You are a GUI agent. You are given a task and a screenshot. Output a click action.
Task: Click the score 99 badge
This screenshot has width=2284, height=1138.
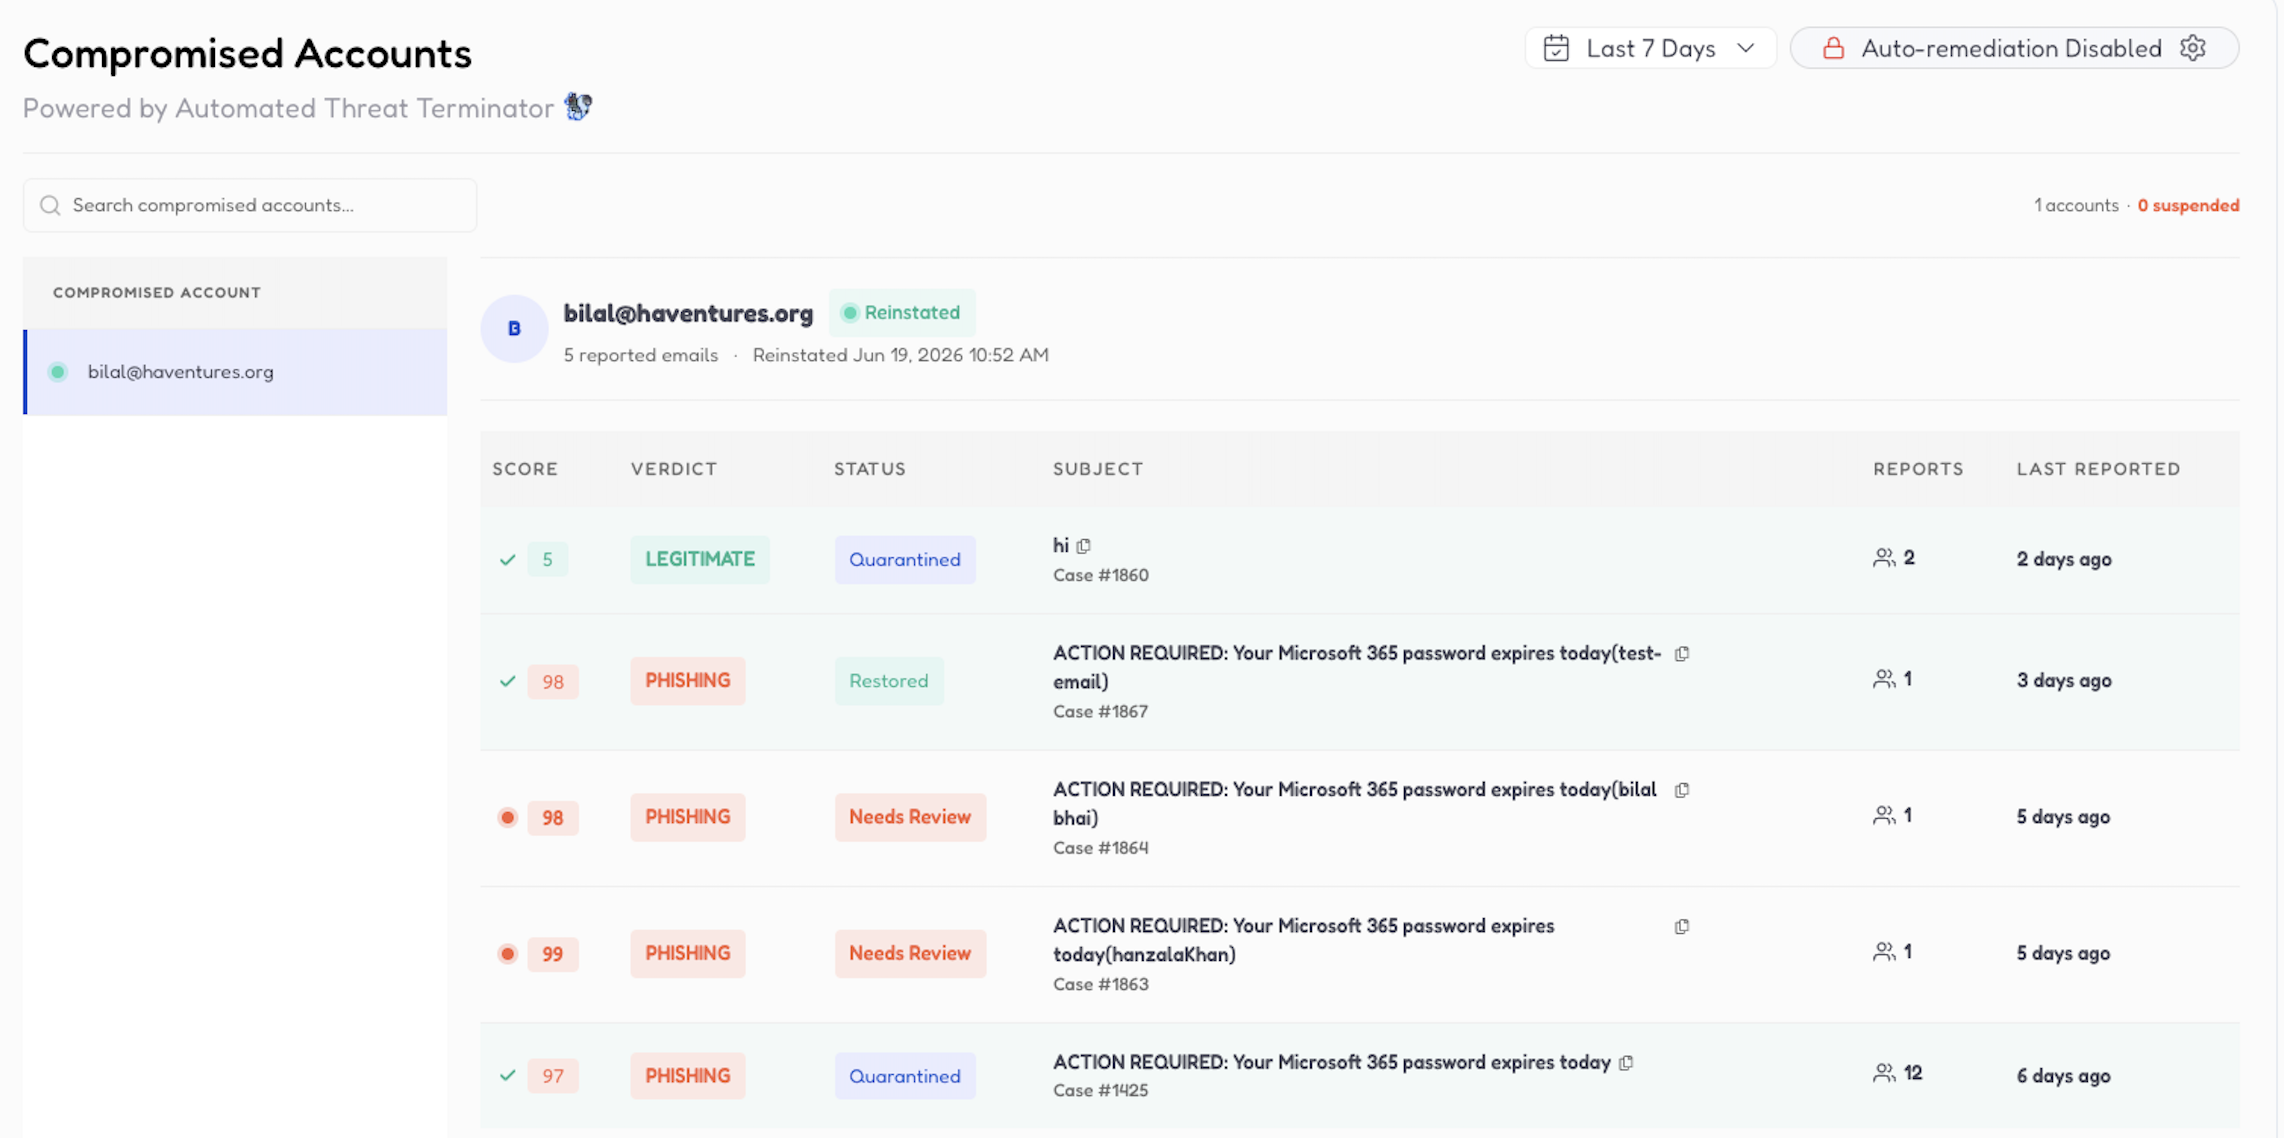click(x=553, y=954)
